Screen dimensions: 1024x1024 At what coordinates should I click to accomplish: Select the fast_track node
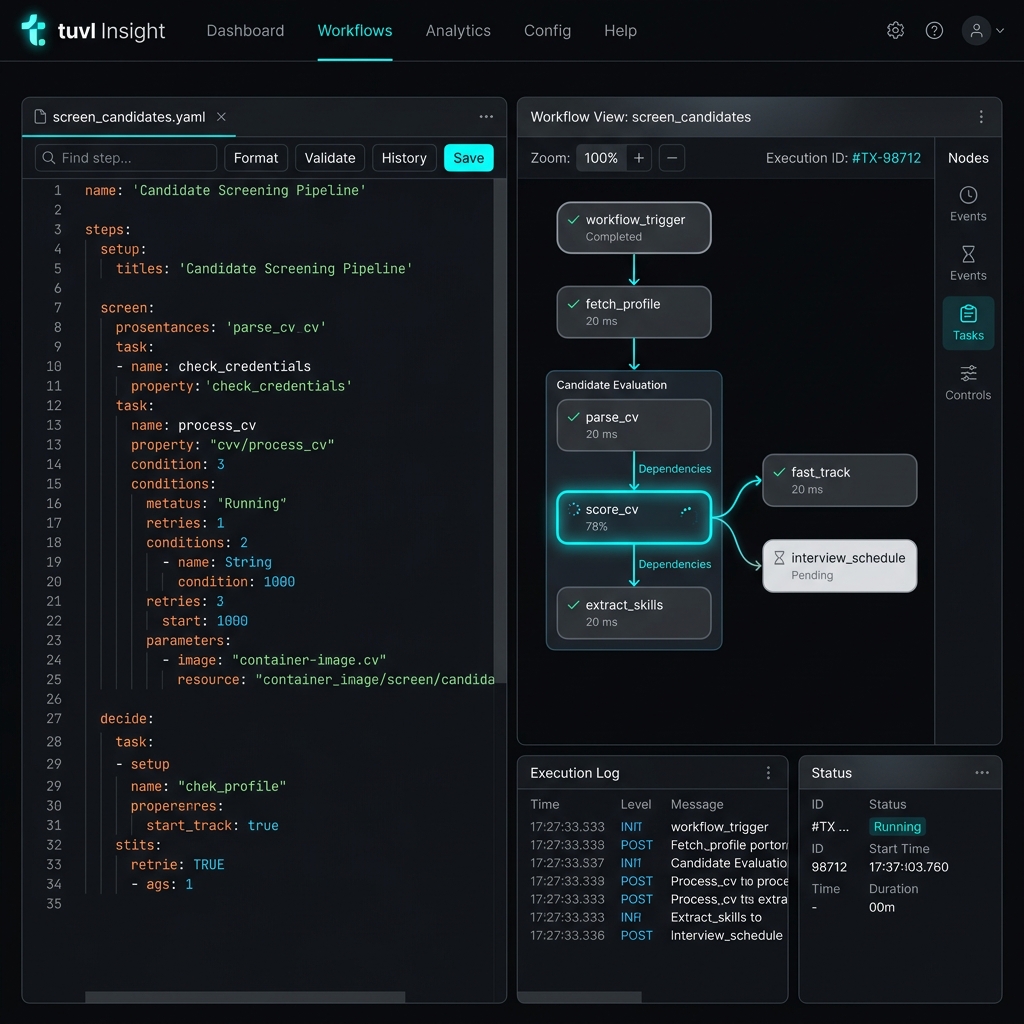839,480
